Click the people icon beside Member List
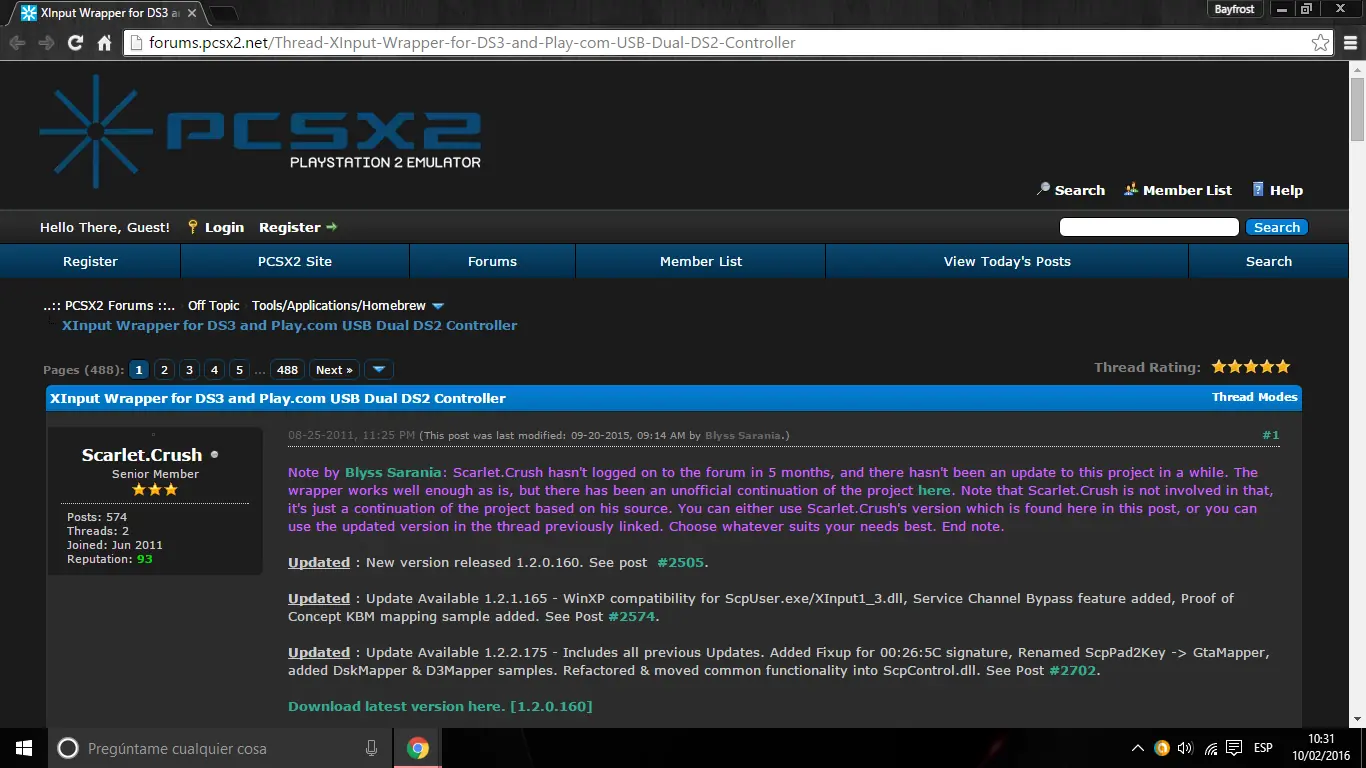 pos(1131,189)
